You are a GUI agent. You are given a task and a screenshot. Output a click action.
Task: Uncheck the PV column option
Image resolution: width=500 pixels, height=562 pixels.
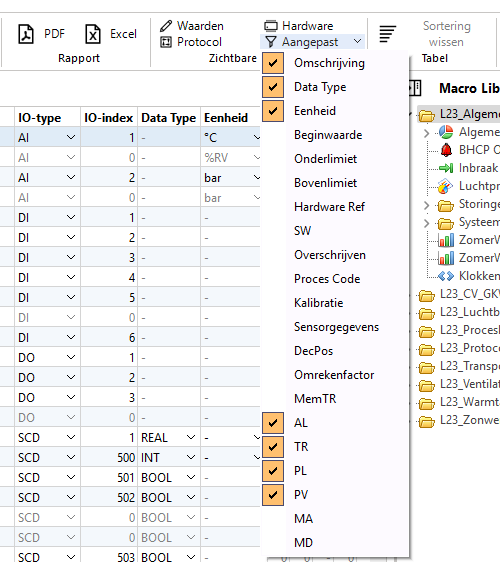pyautogui.click(x=273, y=495)
